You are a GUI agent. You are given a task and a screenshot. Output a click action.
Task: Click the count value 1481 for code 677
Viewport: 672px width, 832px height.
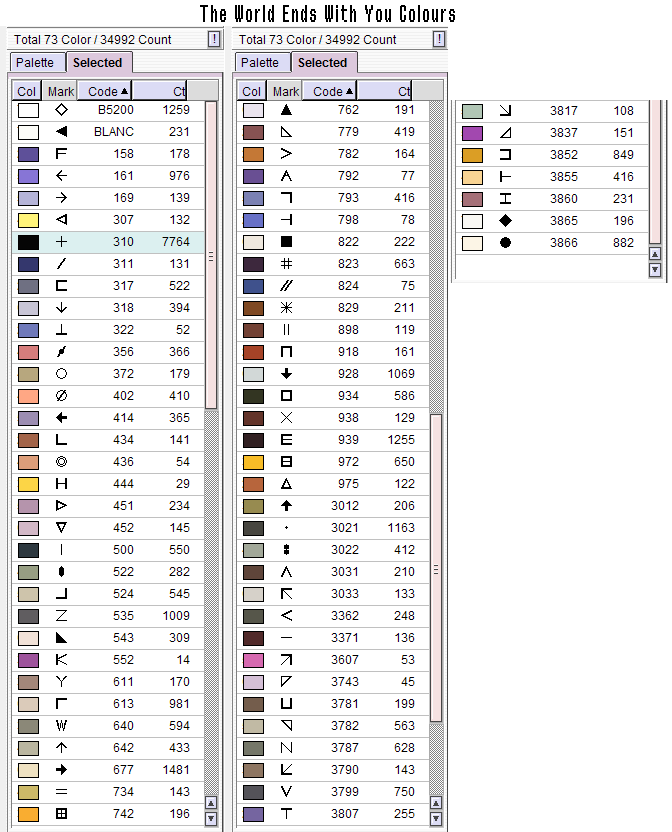(x=176, y=770)
